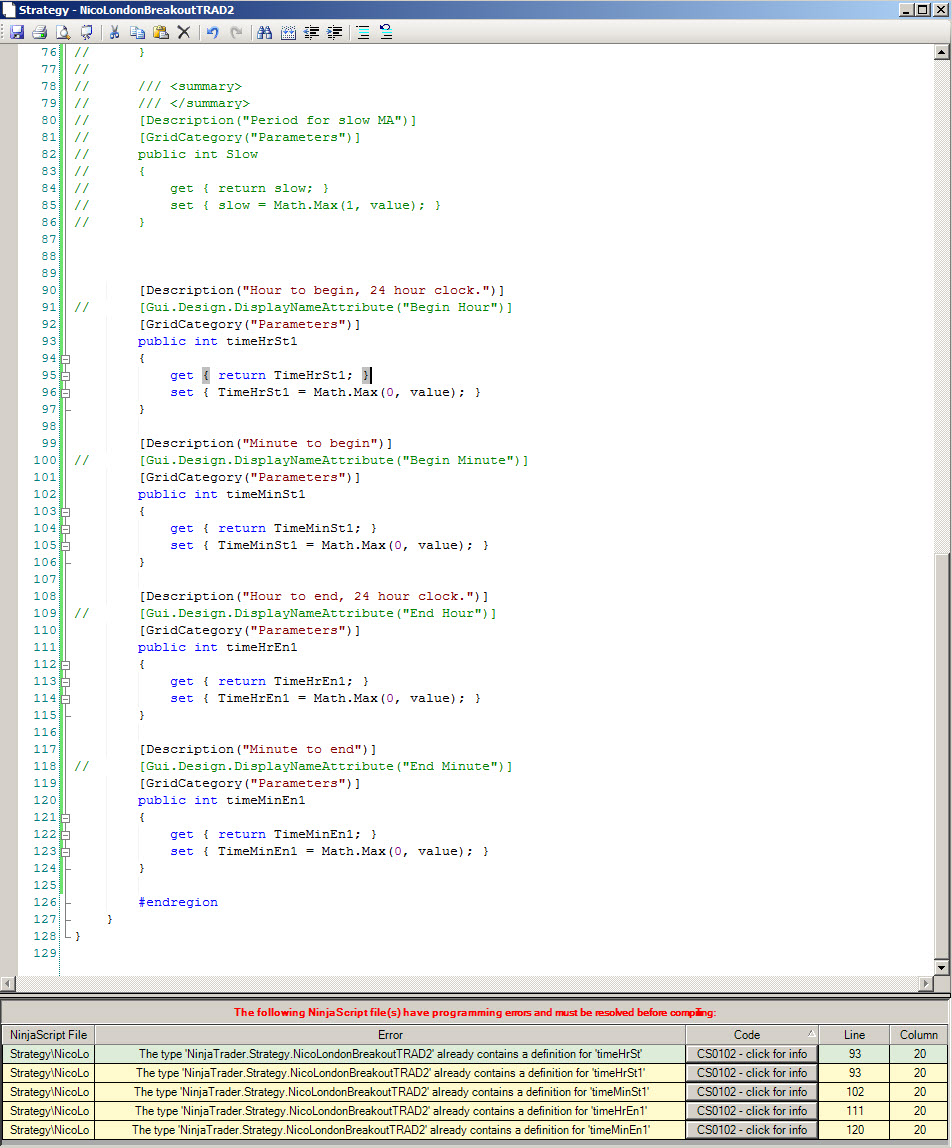The width and height of the screenshot is (952, 1148).
Task: Click the Delete X icon in the toolbar
Action: click(x=184, y=32)
